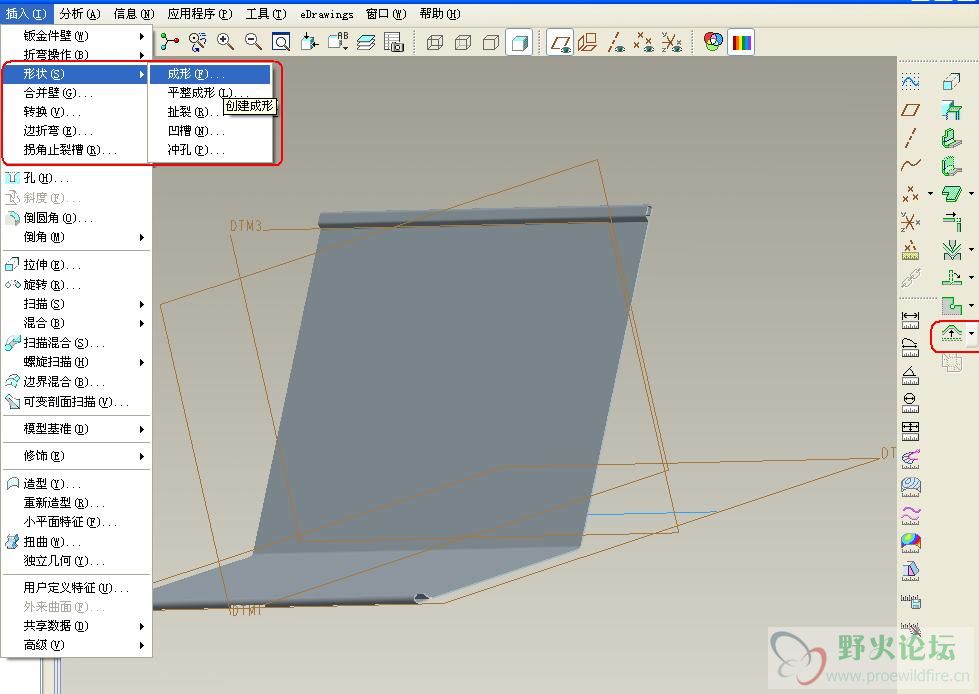Screen dimensions: 979x694
Task: Click the Angle measurement icon
Action: (x=910, y=375)
